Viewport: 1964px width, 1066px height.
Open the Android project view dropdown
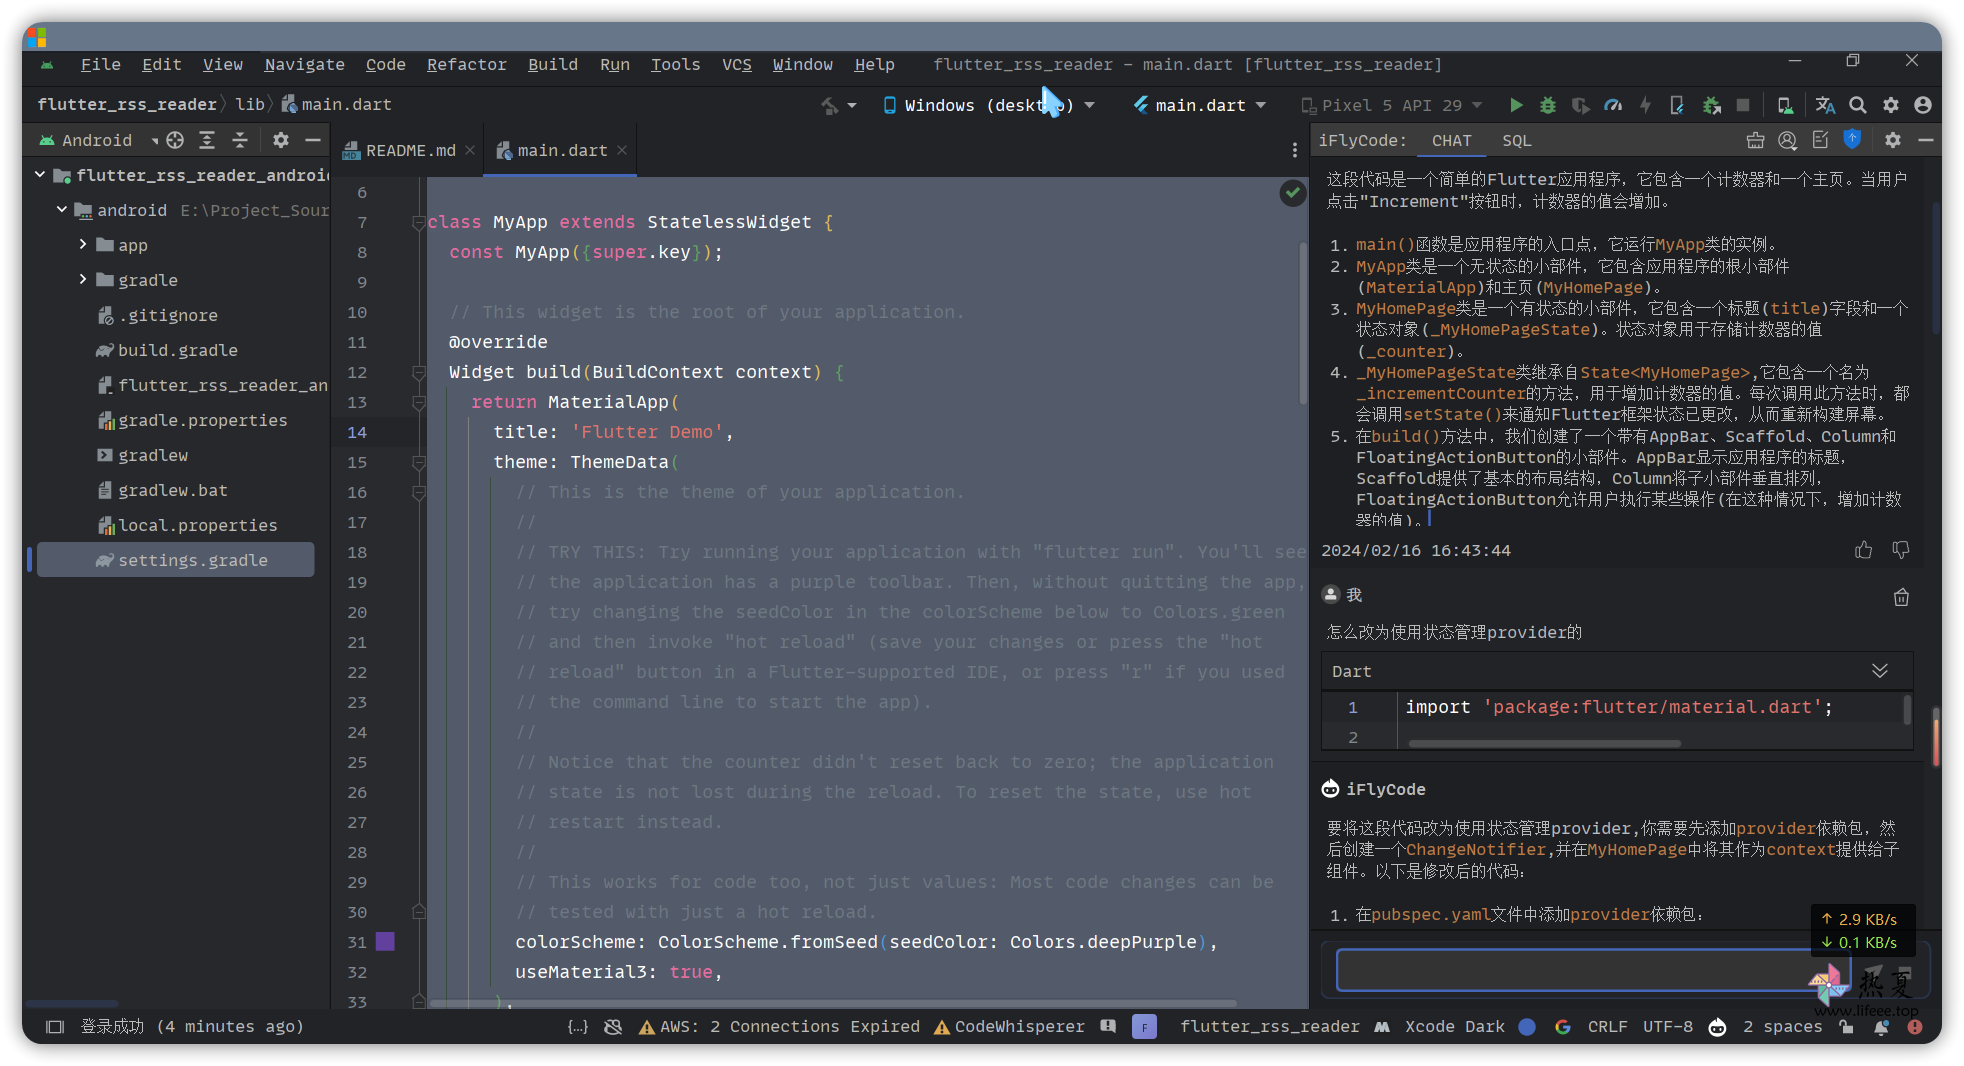(x=99, y=140)
